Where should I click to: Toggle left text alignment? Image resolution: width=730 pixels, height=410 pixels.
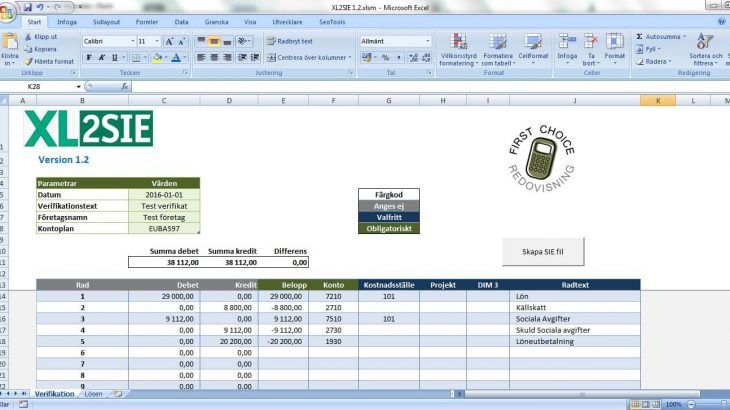(x=201, y=57)
